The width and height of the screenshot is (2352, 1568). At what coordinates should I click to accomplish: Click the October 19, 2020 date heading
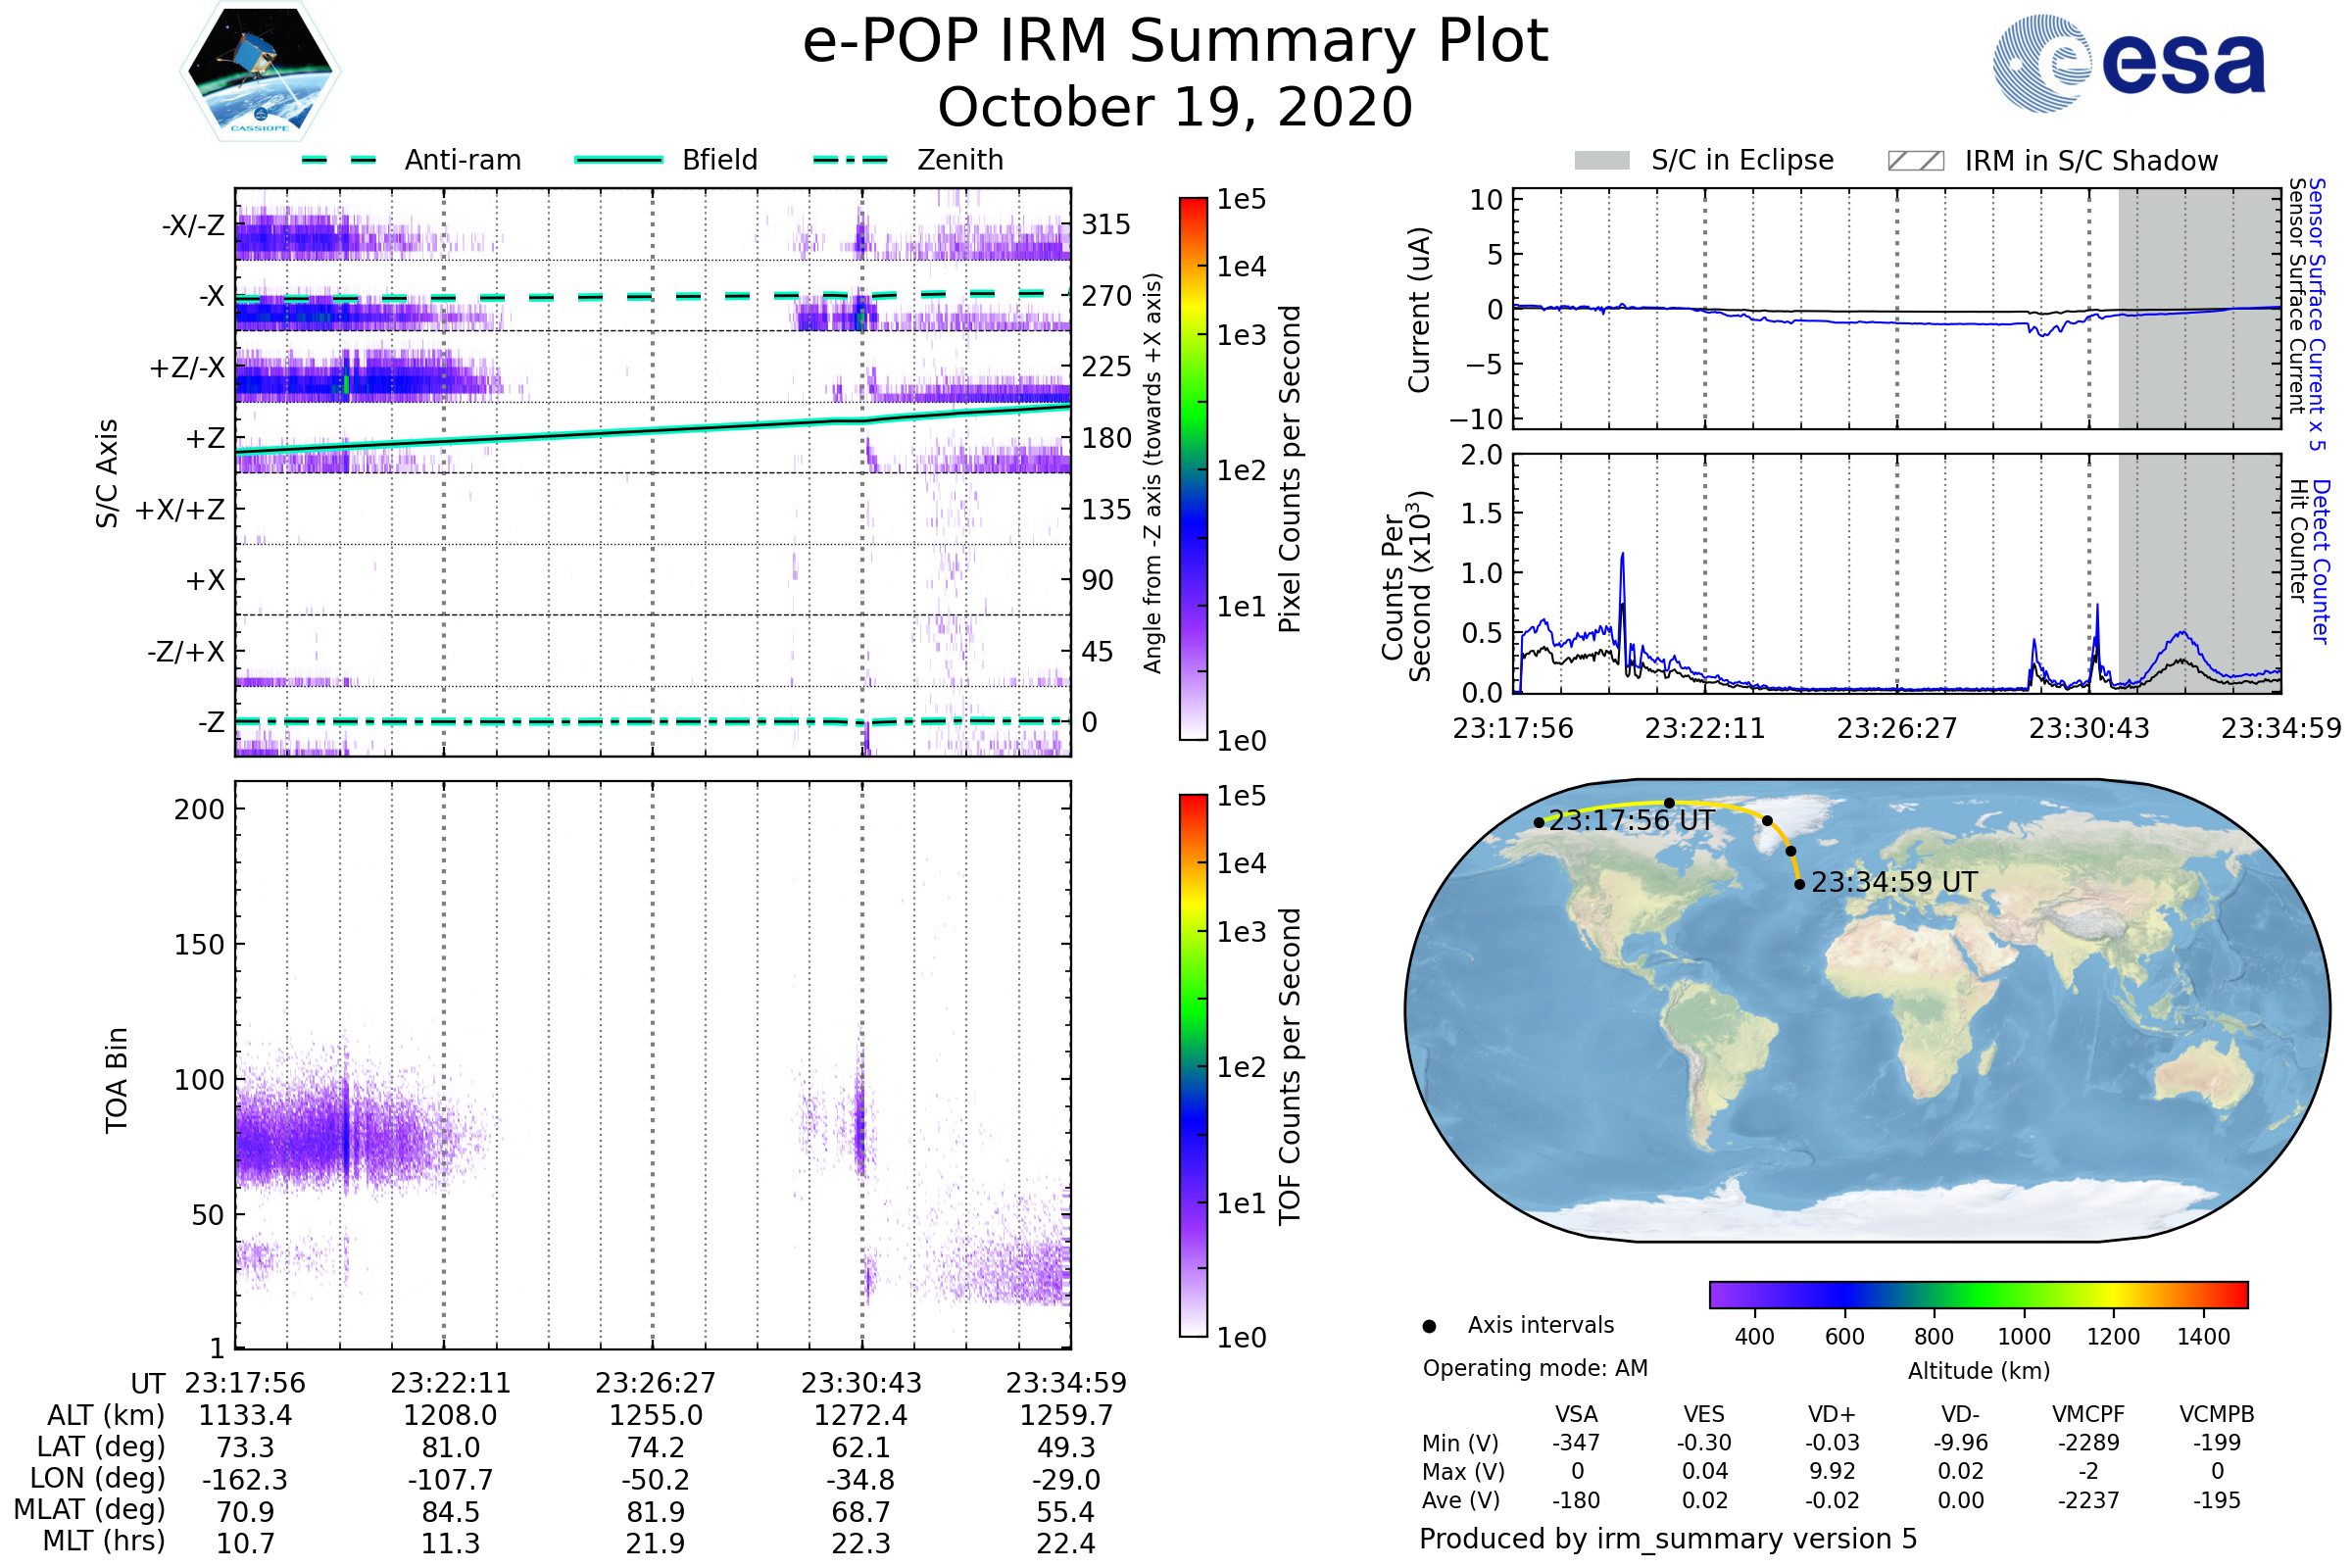click(x=1175, y=108)
